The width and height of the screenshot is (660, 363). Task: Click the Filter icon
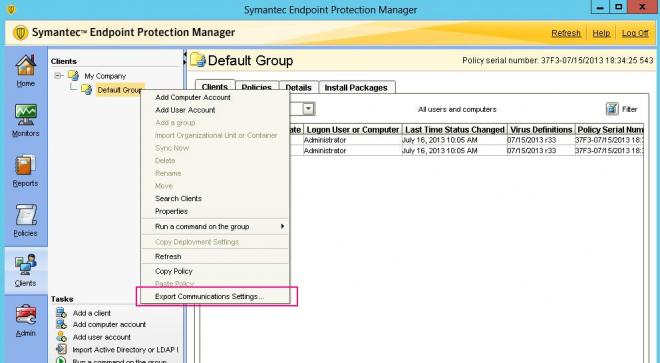pyautogui.click(x=612, y=109)
